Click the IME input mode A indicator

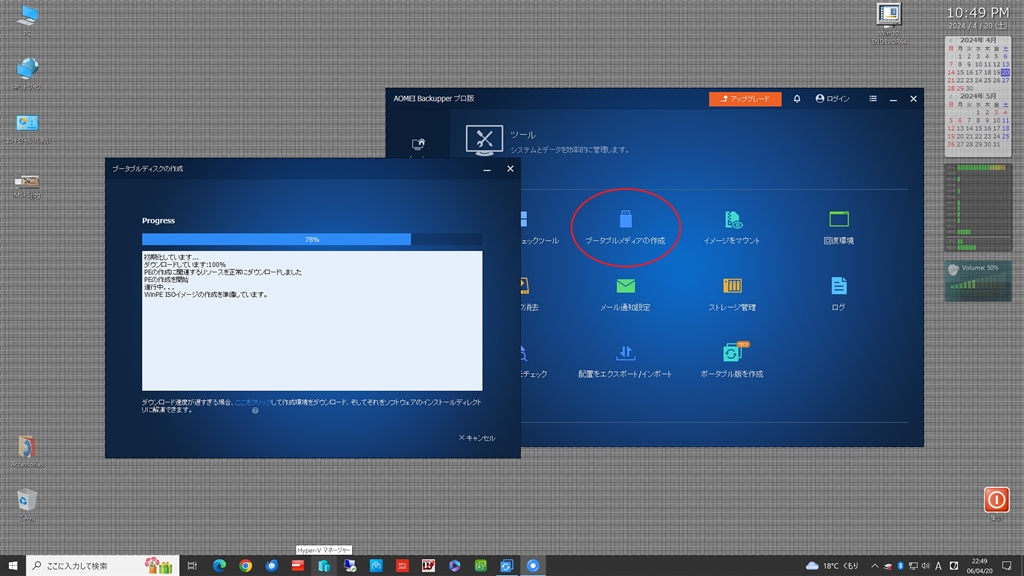tap(938, 566)
